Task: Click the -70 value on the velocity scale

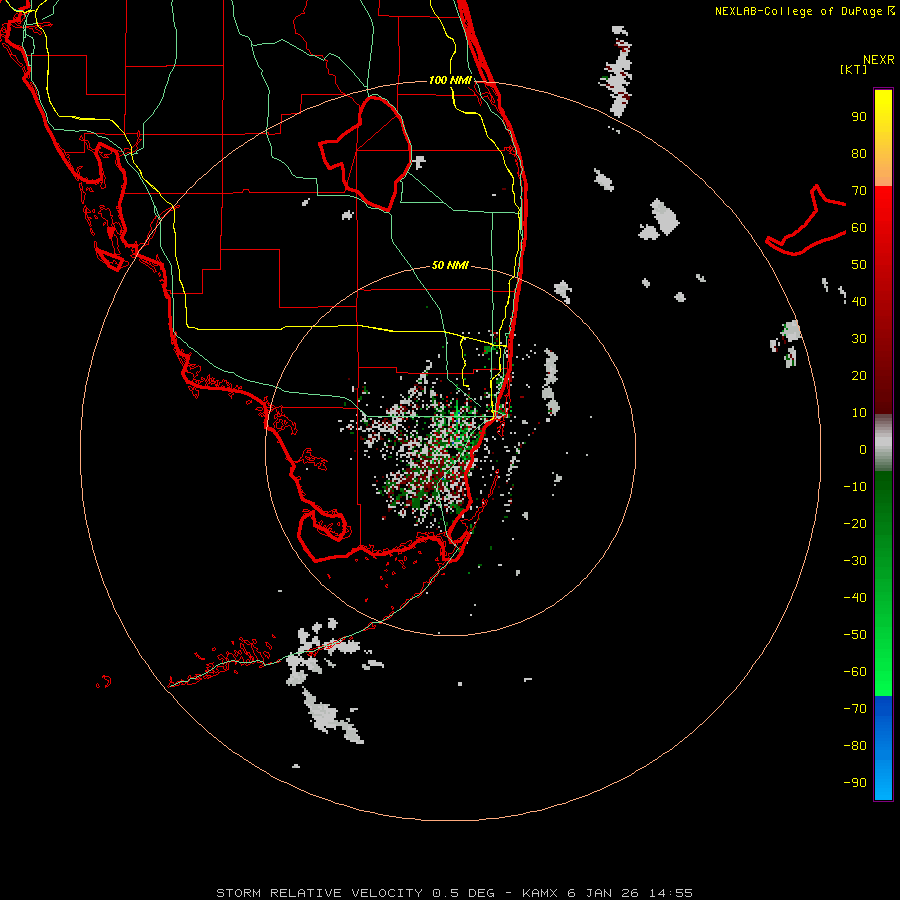Action: coord(855,709)
